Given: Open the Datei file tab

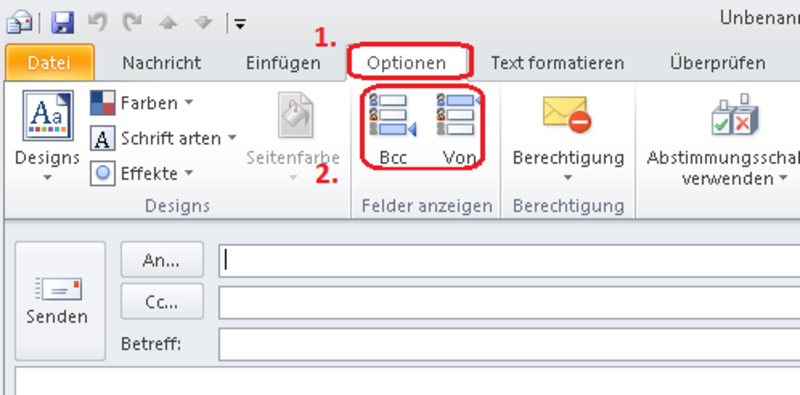Looking at the screenshot, I should tap(49, 63).
